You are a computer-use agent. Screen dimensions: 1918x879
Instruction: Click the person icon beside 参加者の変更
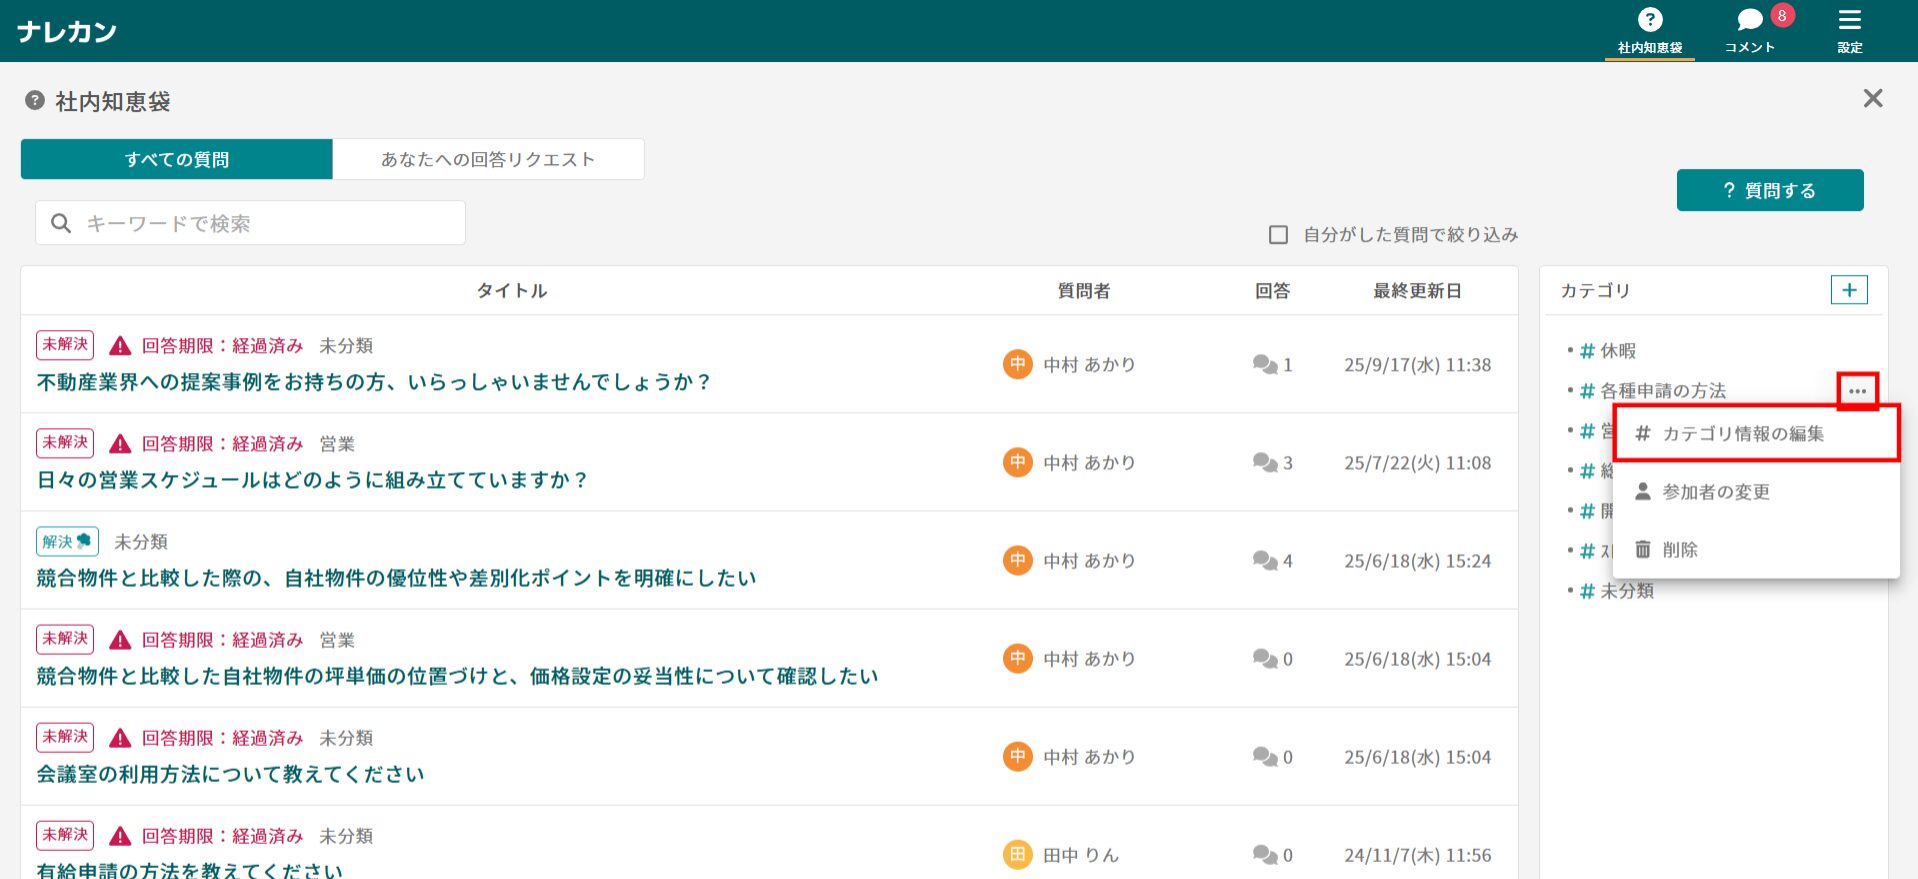coord(1642,491)
